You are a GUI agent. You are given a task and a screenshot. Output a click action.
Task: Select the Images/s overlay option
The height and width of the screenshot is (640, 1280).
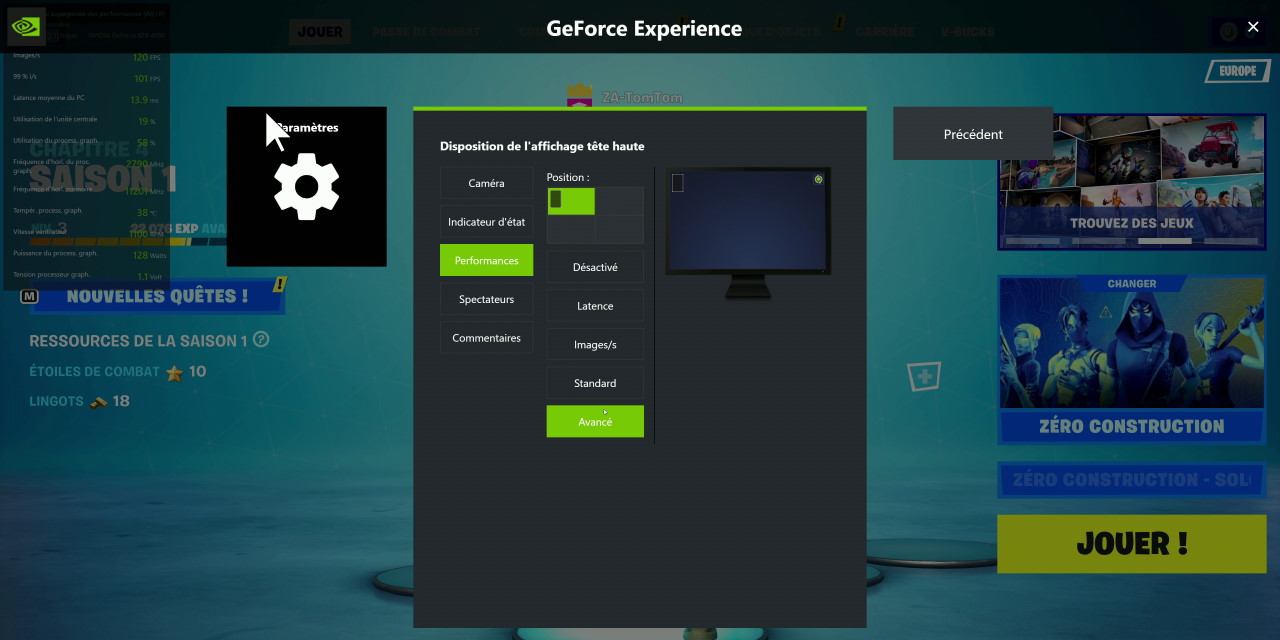(595, 345)
